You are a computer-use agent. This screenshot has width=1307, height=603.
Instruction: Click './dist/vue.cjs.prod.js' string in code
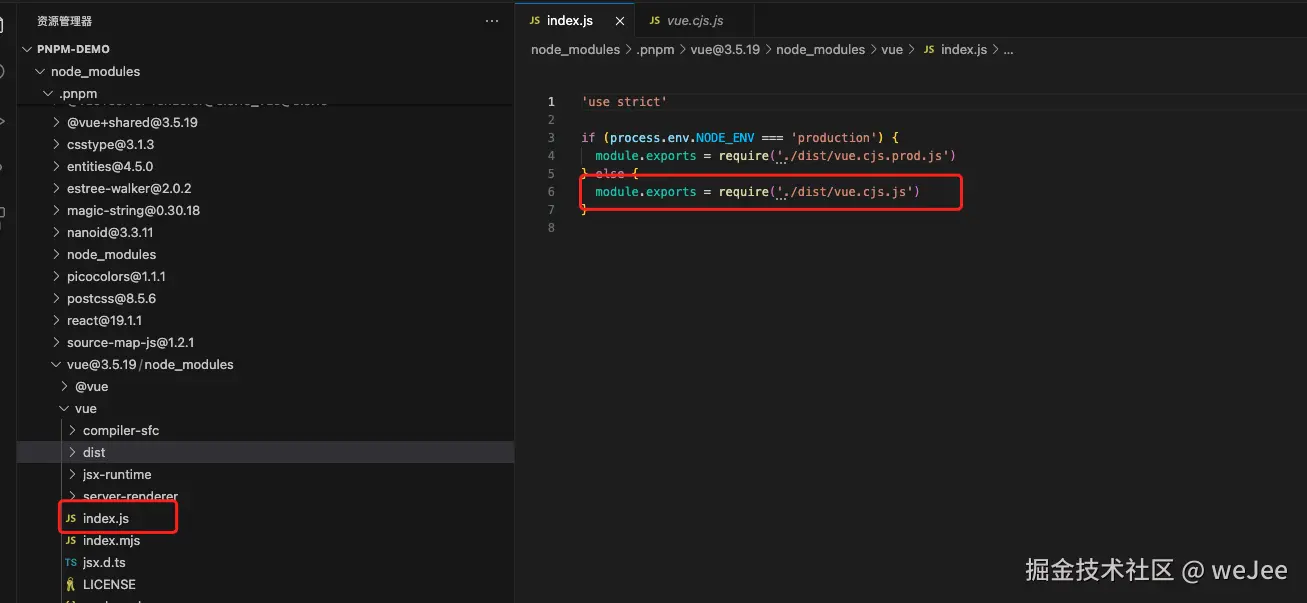coord(863,156)
